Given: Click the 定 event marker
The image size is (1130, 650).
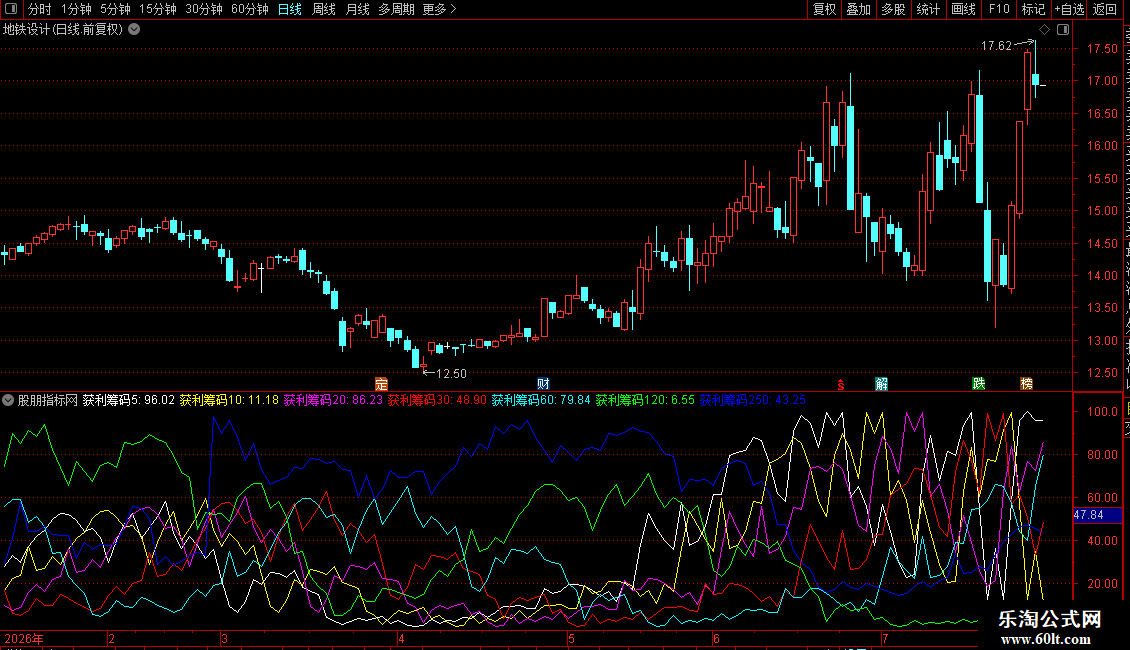Looking at the screenshot, I should [x=381, y=384].
